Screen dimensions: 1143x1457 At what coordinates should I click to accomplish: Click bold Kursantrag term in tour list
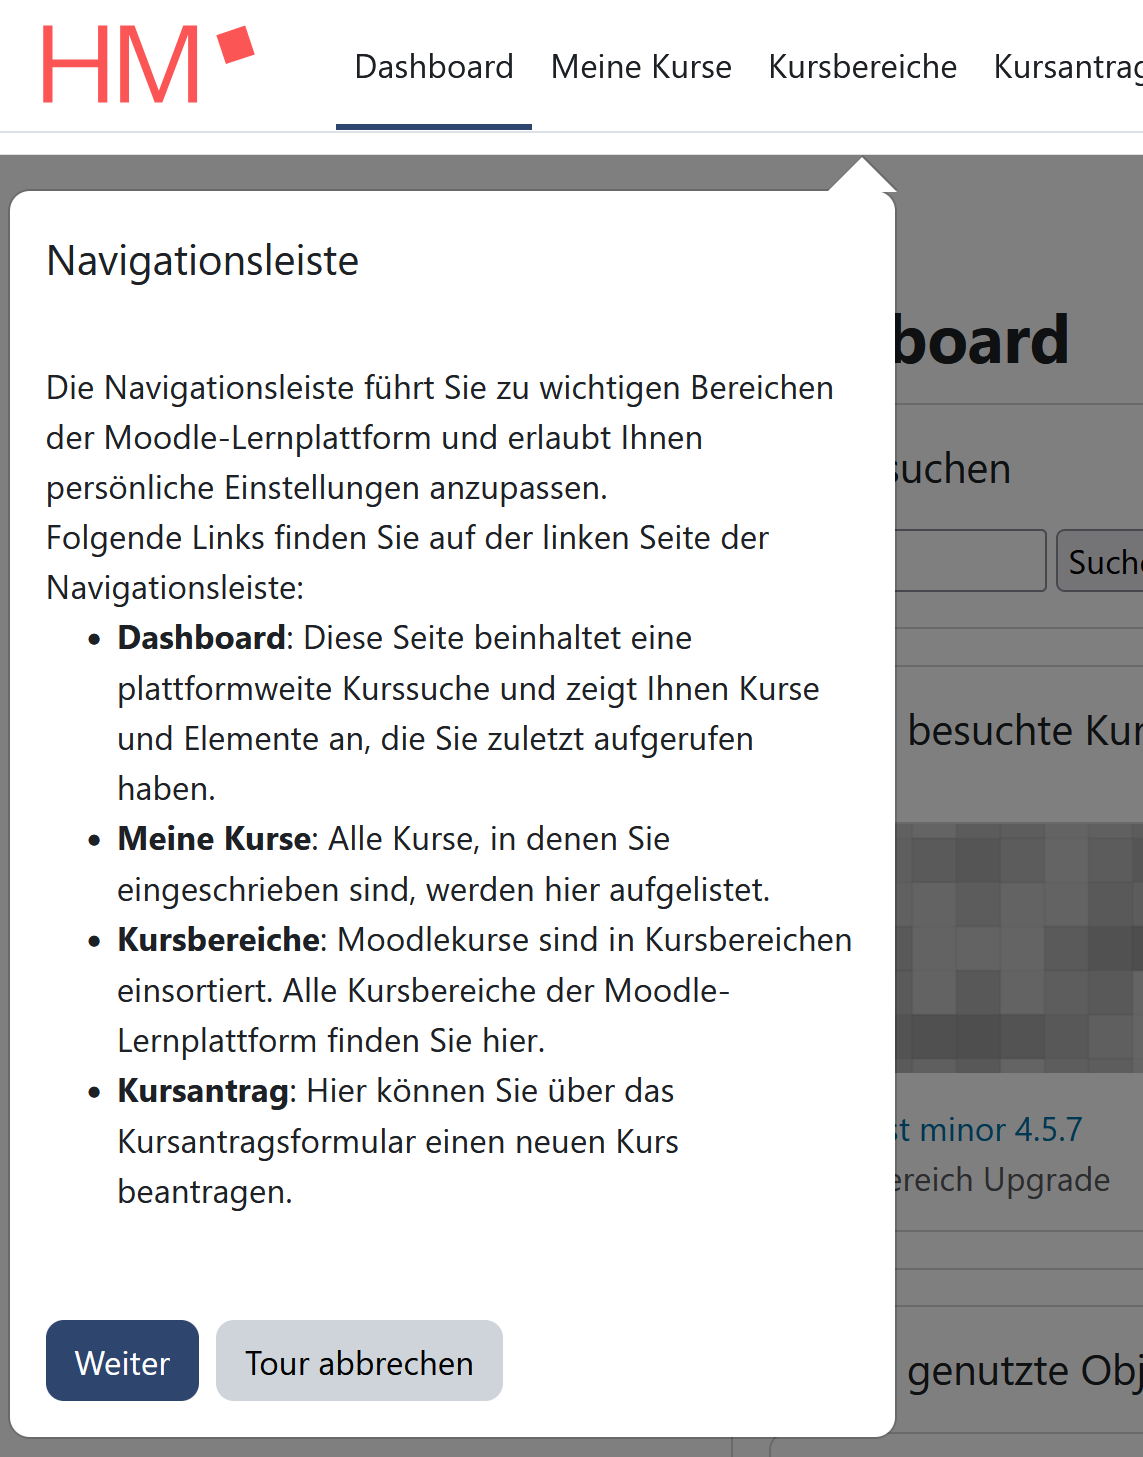click(x=203, y=1091)
